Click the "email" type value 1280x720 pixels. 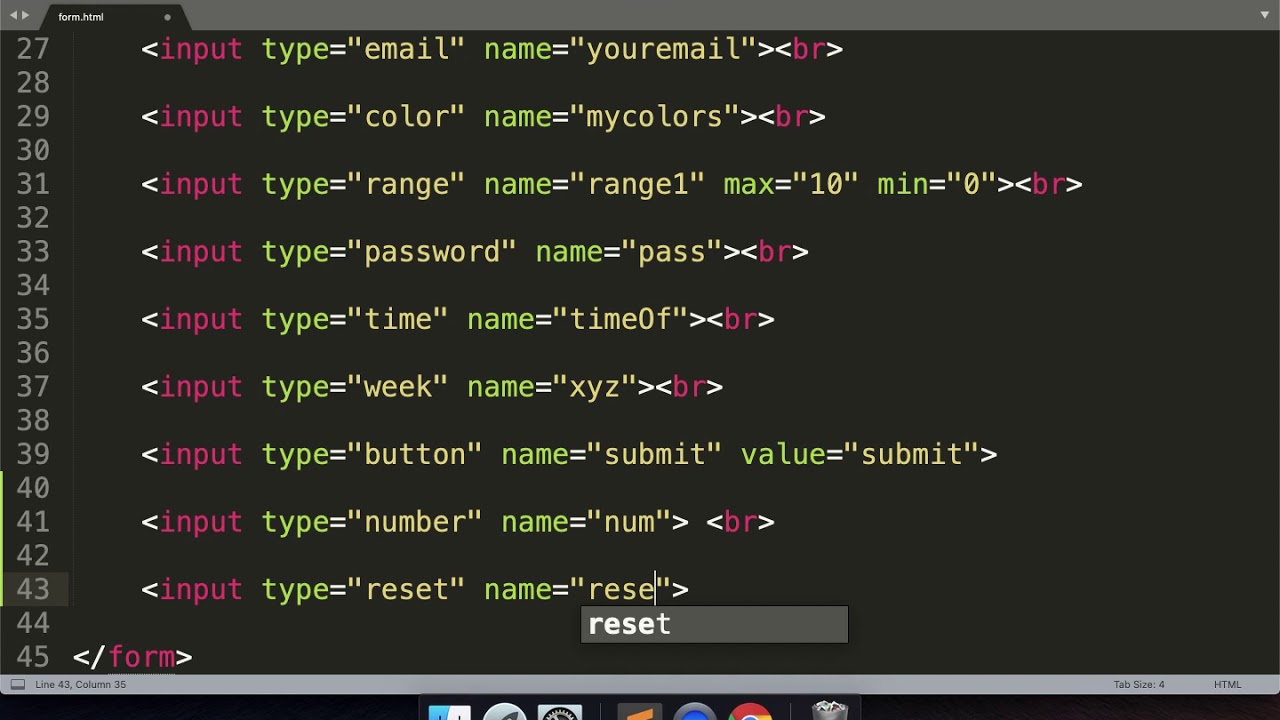tap(406, 49)
